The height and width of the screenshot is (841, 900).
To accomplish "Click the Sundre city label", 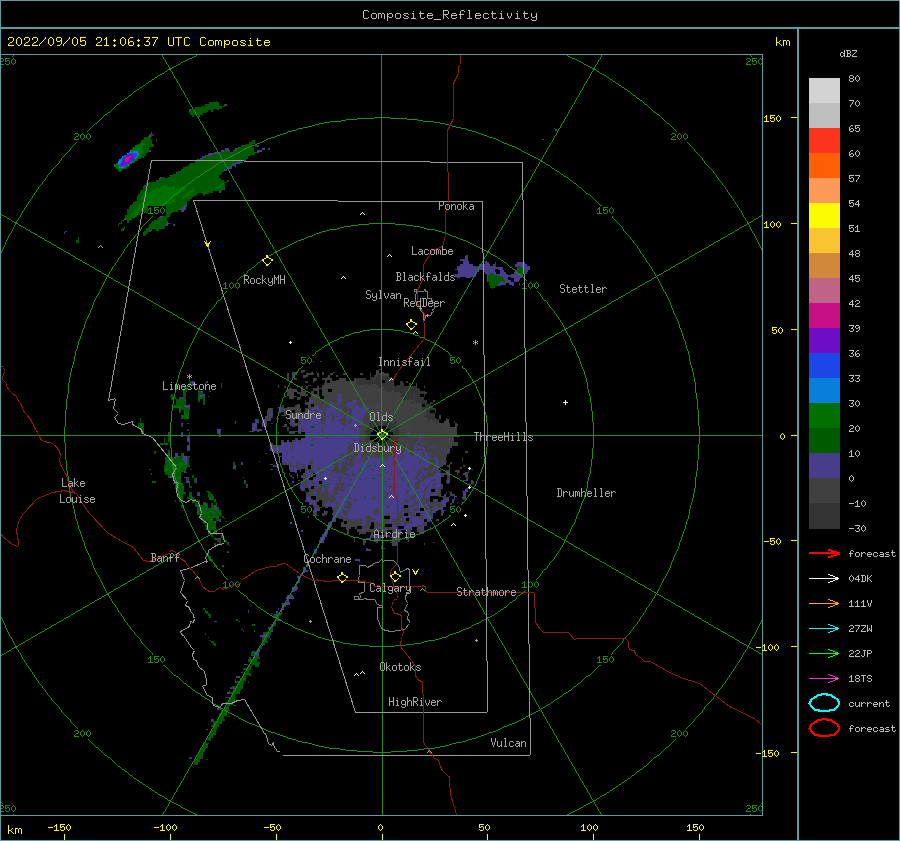I will click(x=303, y=415).
